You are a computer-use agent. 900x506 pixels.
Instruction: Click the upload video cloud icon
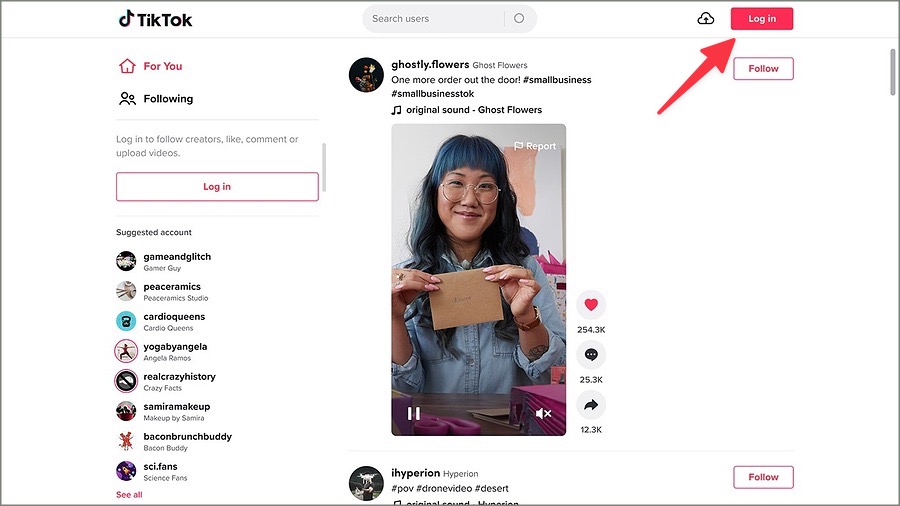705,19
